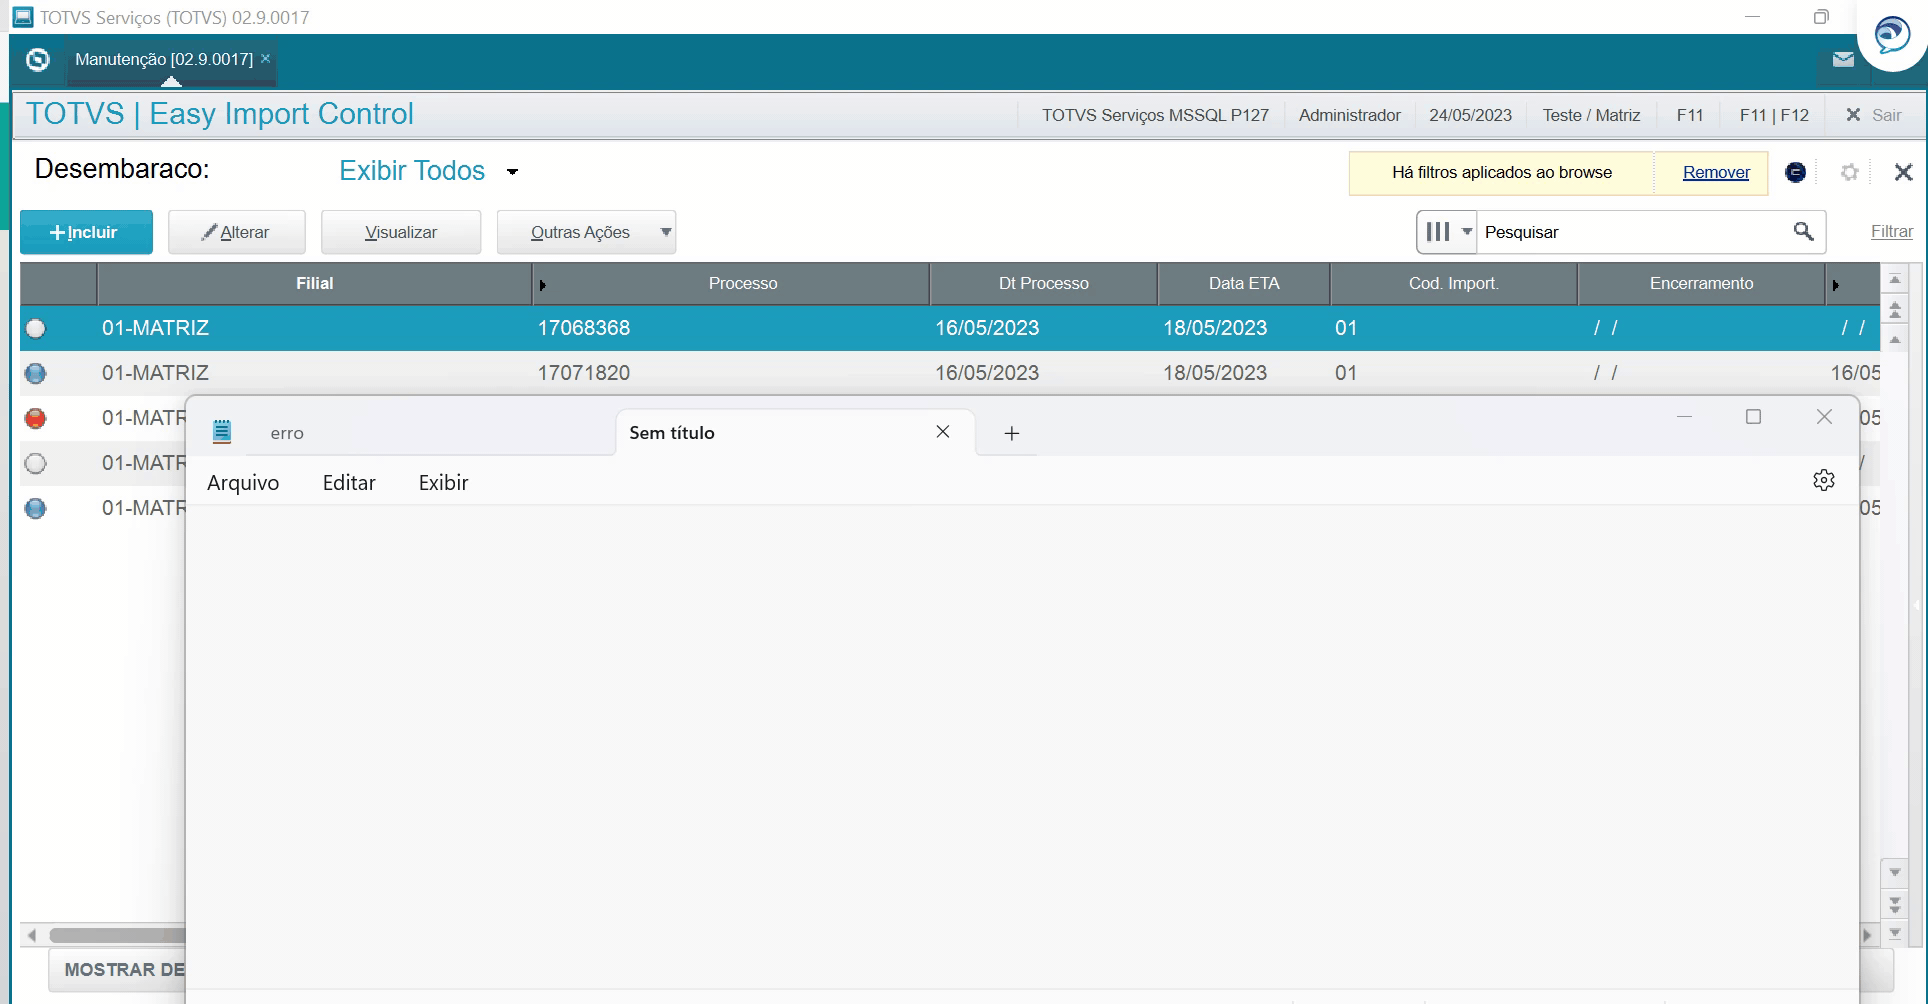Click the Teste / Matriz label
This screenshot has width=1928, height=1004.
(x=1591, y=115)
